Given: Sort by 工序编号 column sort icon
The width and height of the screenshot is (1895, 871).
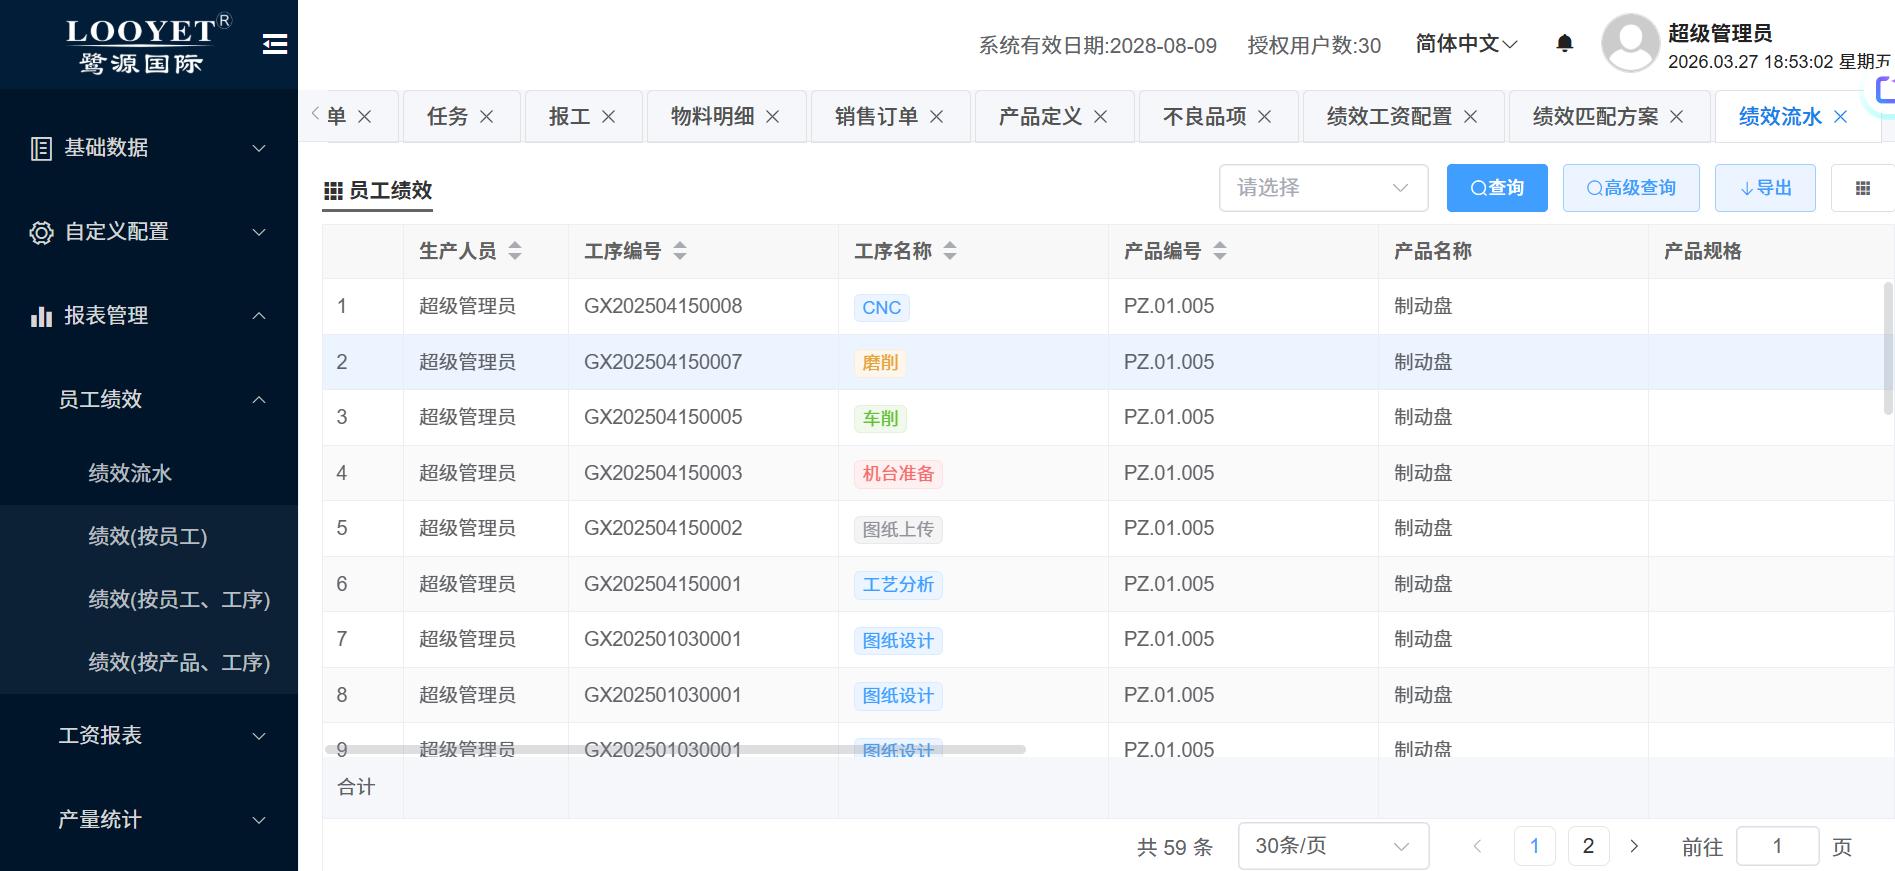Looking at the screenshot, I should pyautogui.click(x=680, y=251).
